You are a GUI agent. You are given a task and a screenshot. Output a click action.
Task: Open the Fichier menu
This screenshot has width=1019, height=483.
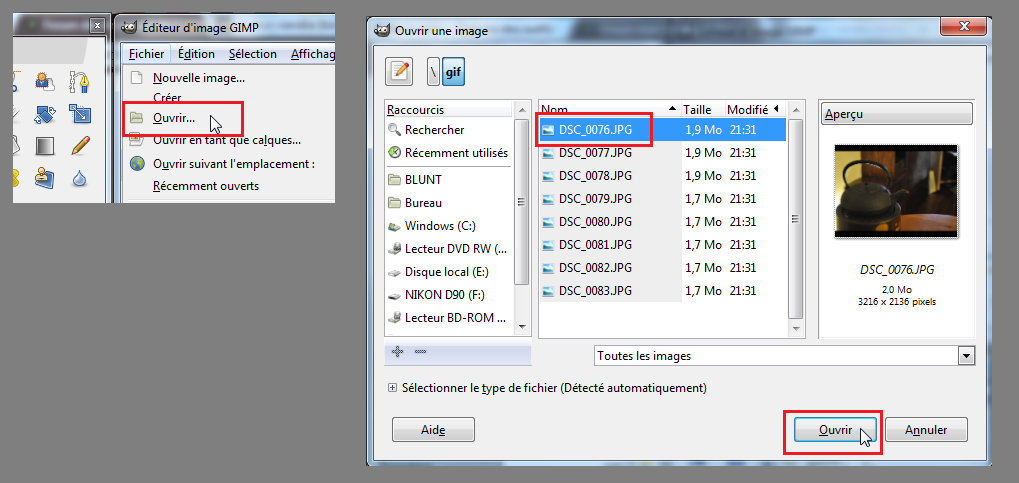click(x=146, y=54)
